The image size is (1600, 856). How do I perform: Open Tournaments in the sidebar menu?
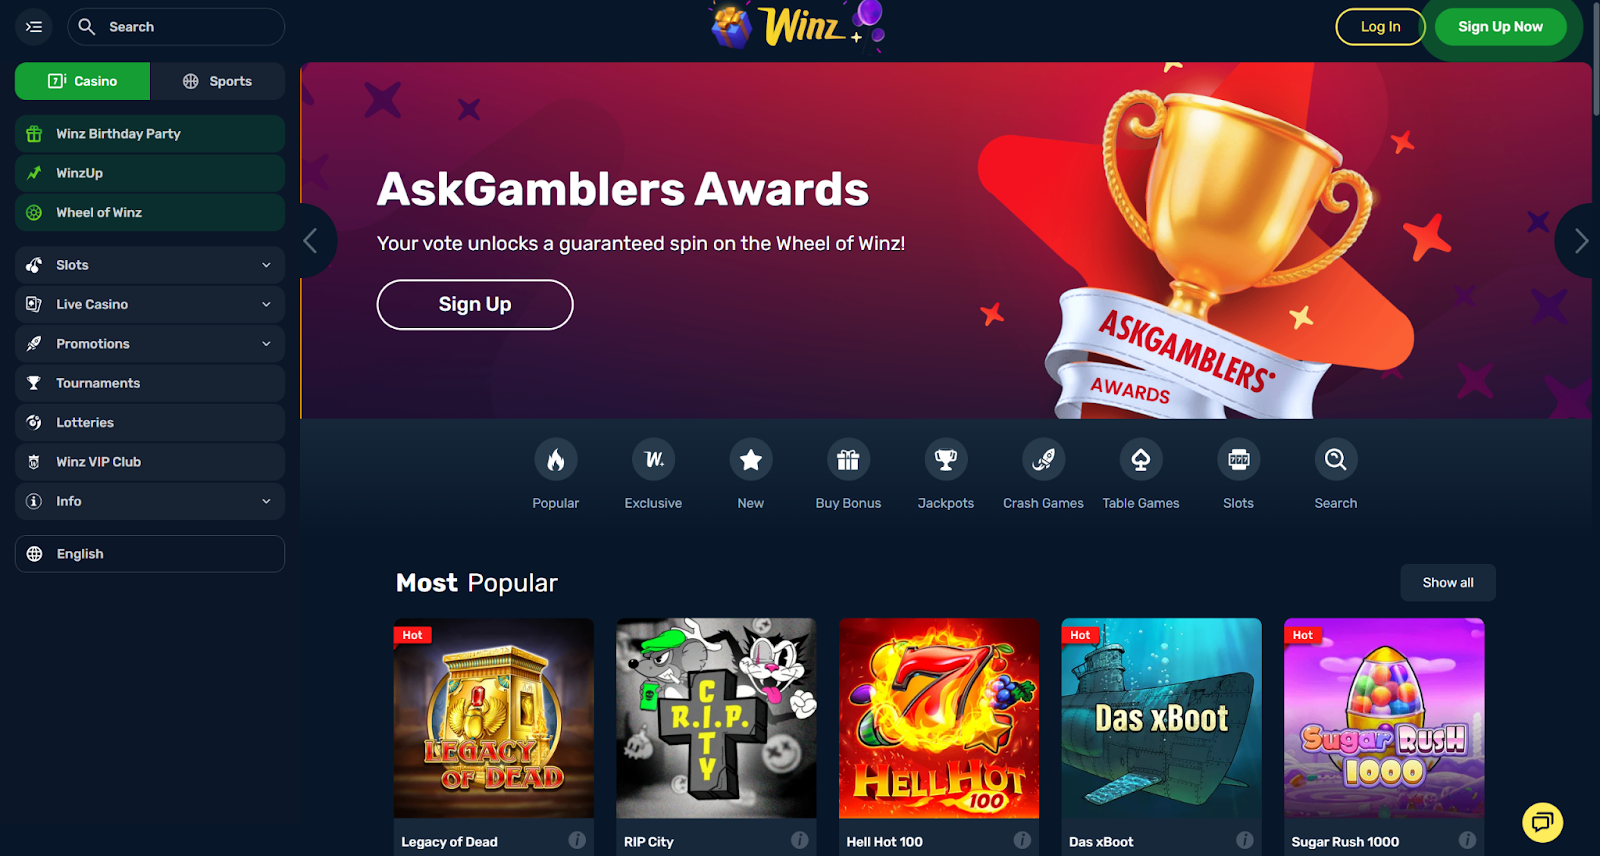[x=150, y=383]
